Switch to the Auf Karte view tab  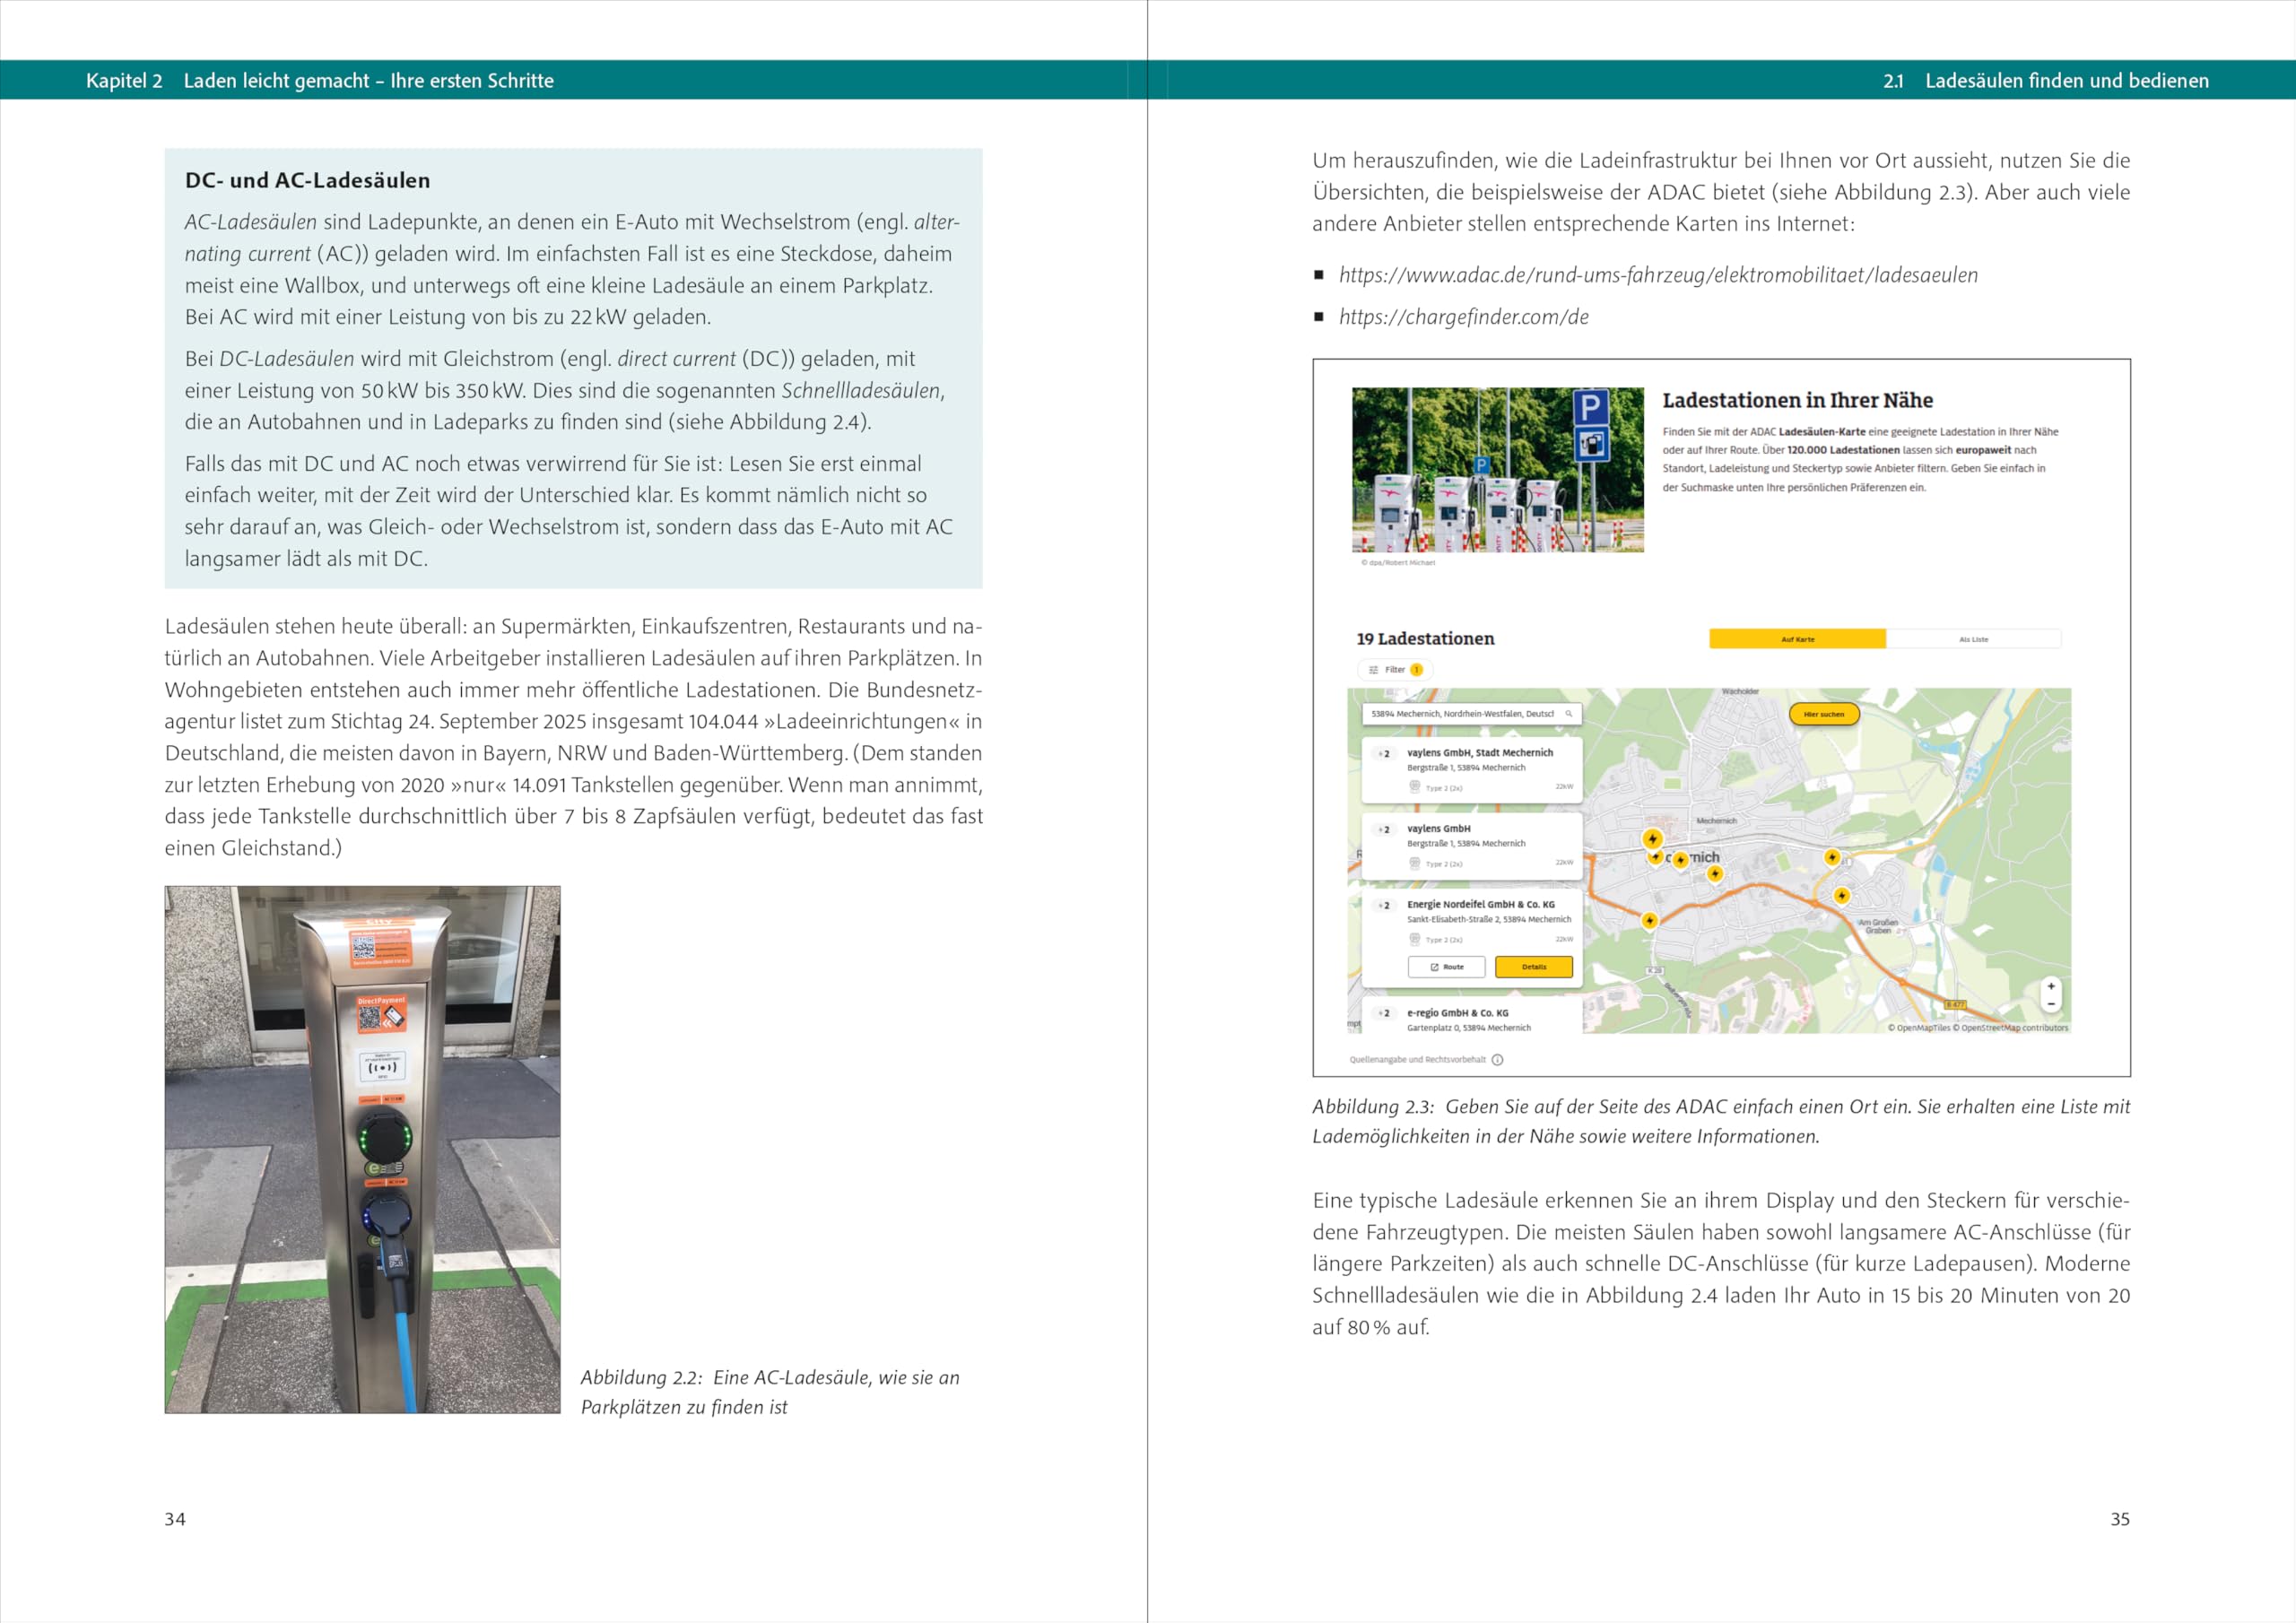1797,639
